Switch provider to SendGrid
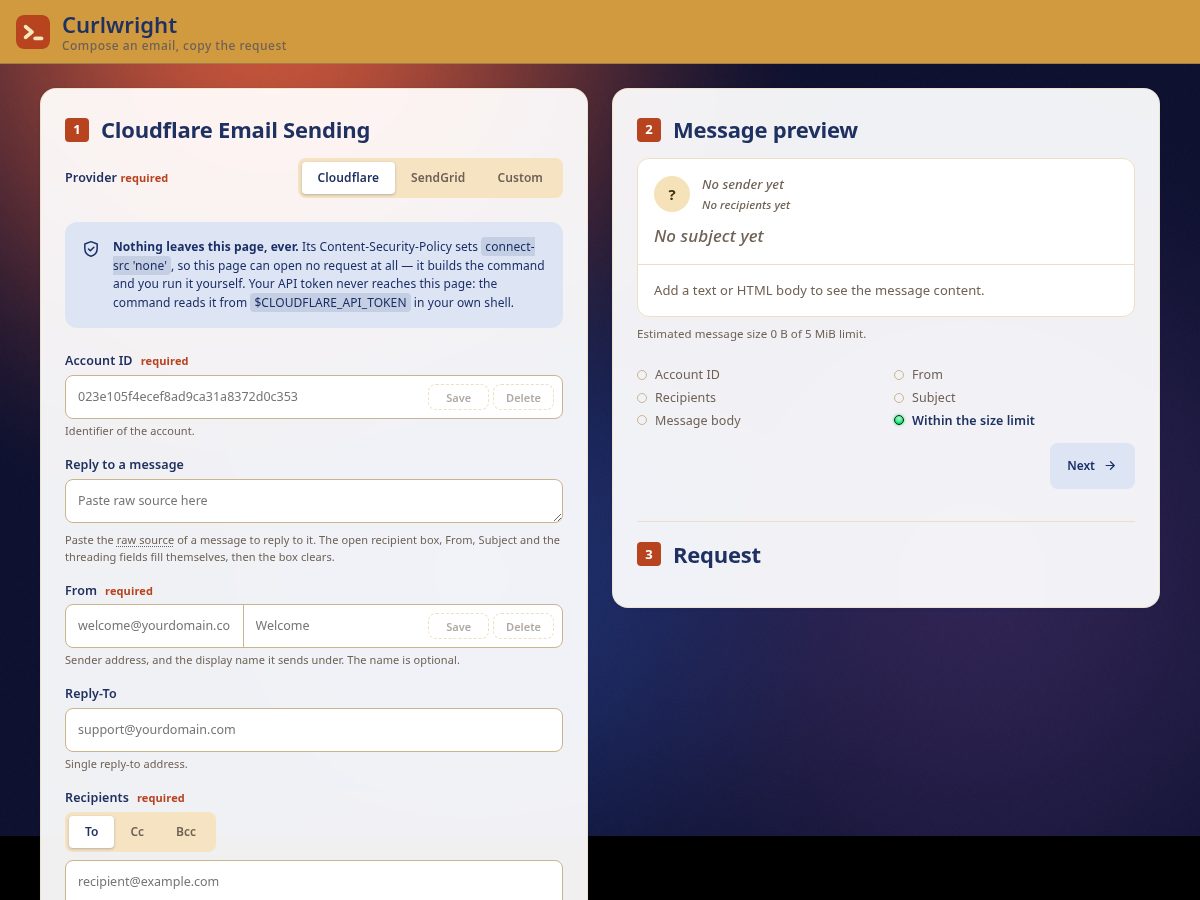Viewport: 1200px width, 900px height. (x=438, y=178)
